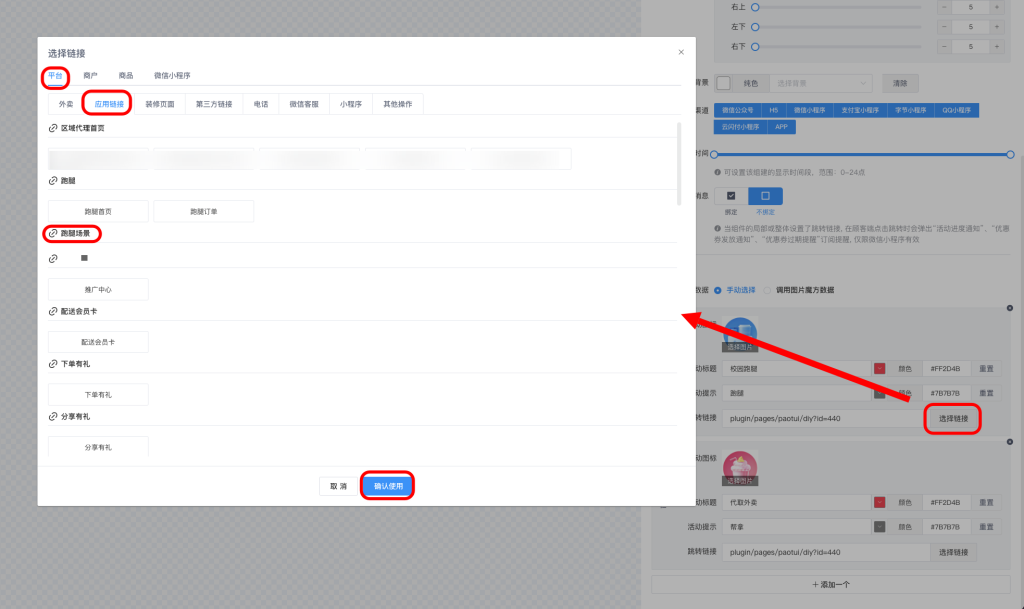
Task: Click minus stepper for 左下 corner radius
Action: click(943, 27)
